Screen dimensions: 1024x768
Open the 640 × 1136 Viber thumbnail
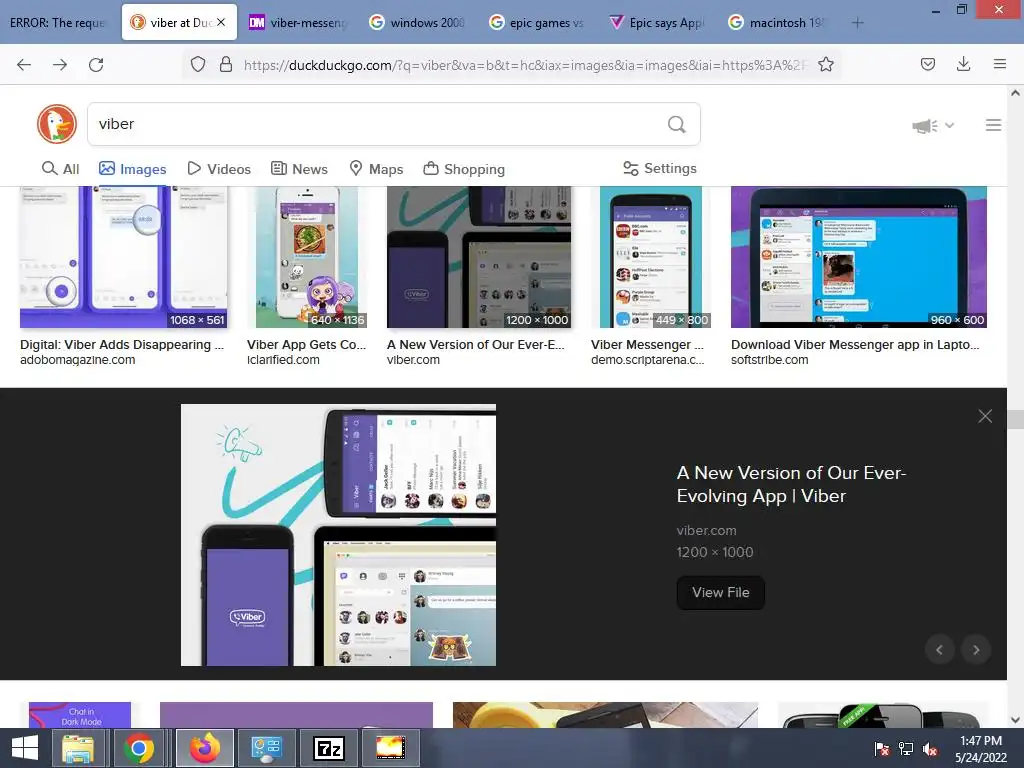coord(307,257)
